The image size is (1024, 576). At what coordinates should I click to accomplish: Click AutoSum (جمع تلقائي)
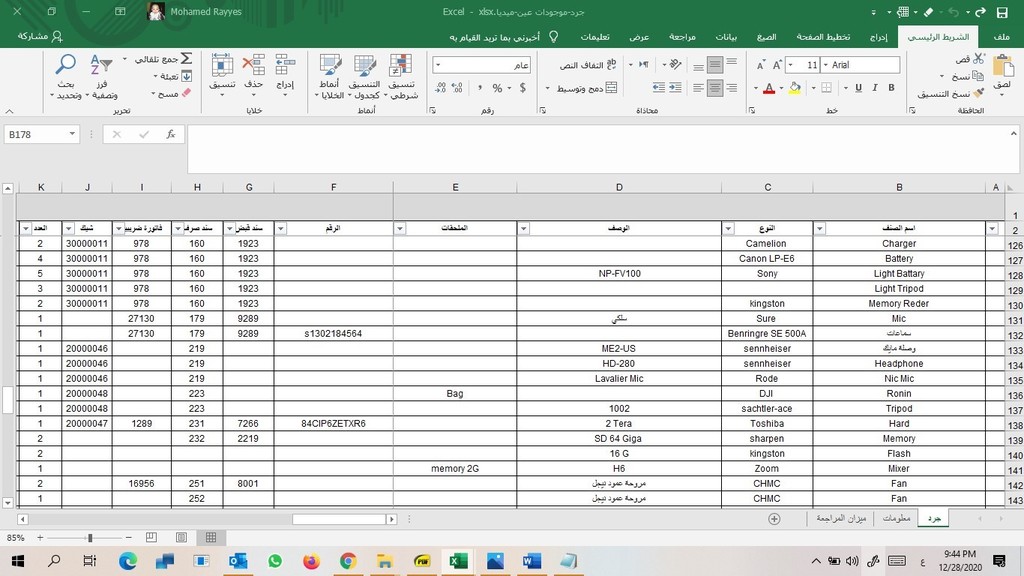(x=163, y=59)
